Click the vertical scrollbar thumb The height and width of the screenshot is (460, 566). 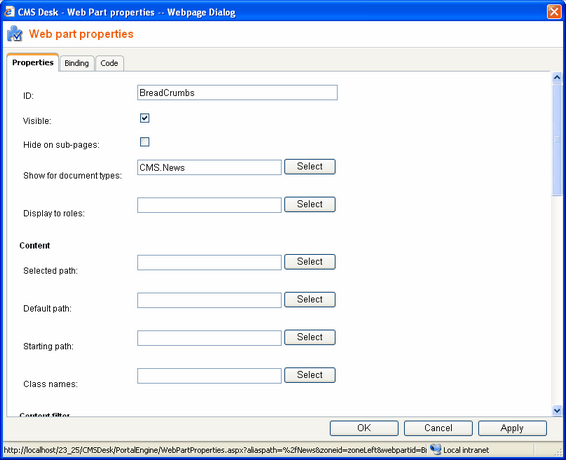557,139
